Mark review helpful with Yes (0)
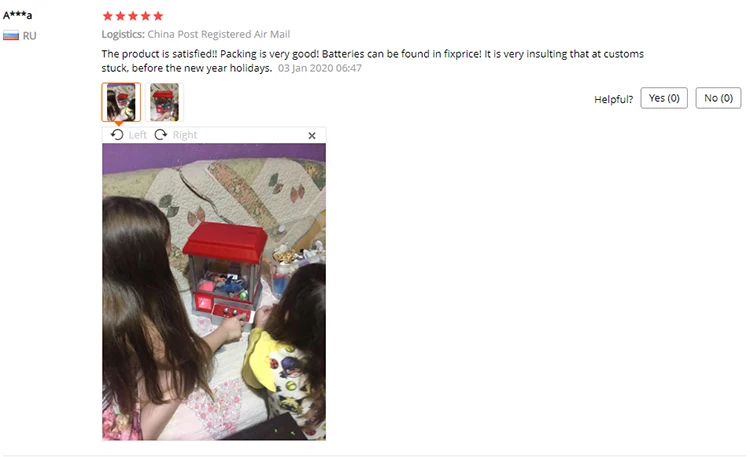The height and width of the screenshot is (457, 750). pos(664,98)
